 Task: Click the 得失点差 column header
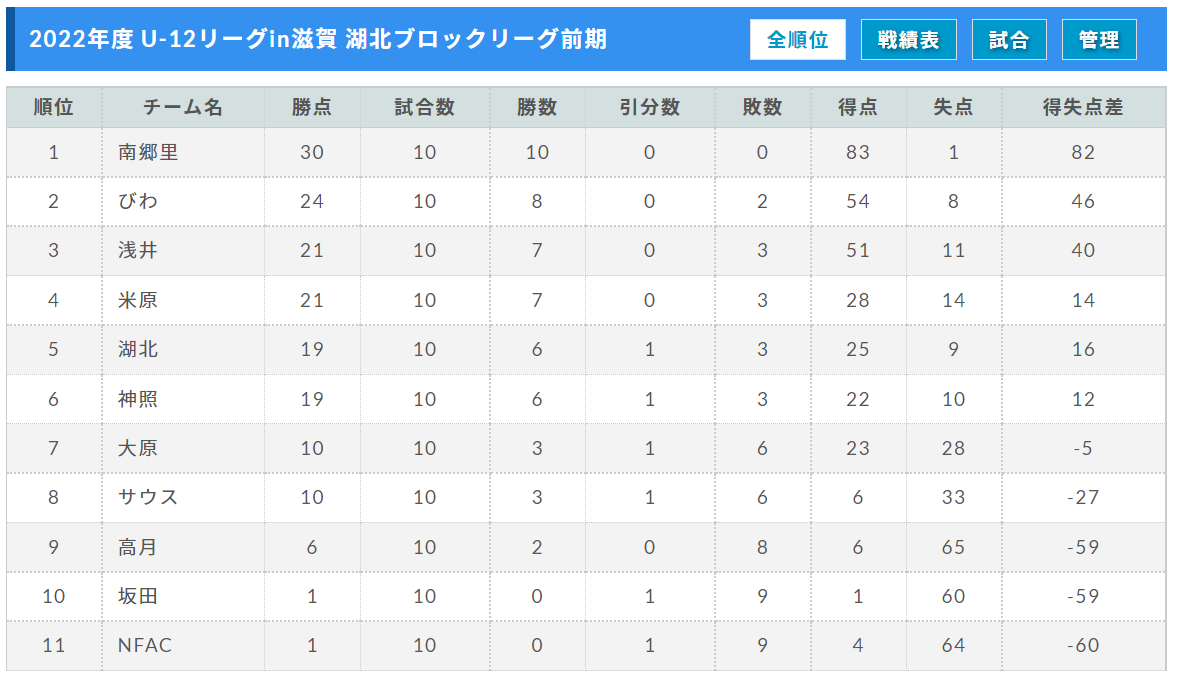(1083, 107)
